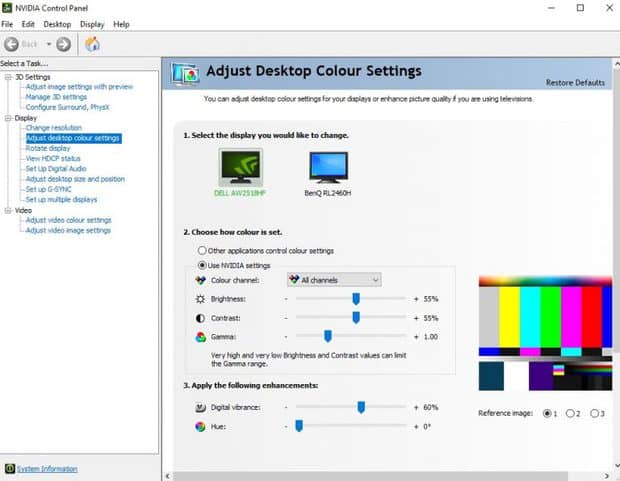
Task: Click the Hue colour wheel icon
Action: coord(201,427)
